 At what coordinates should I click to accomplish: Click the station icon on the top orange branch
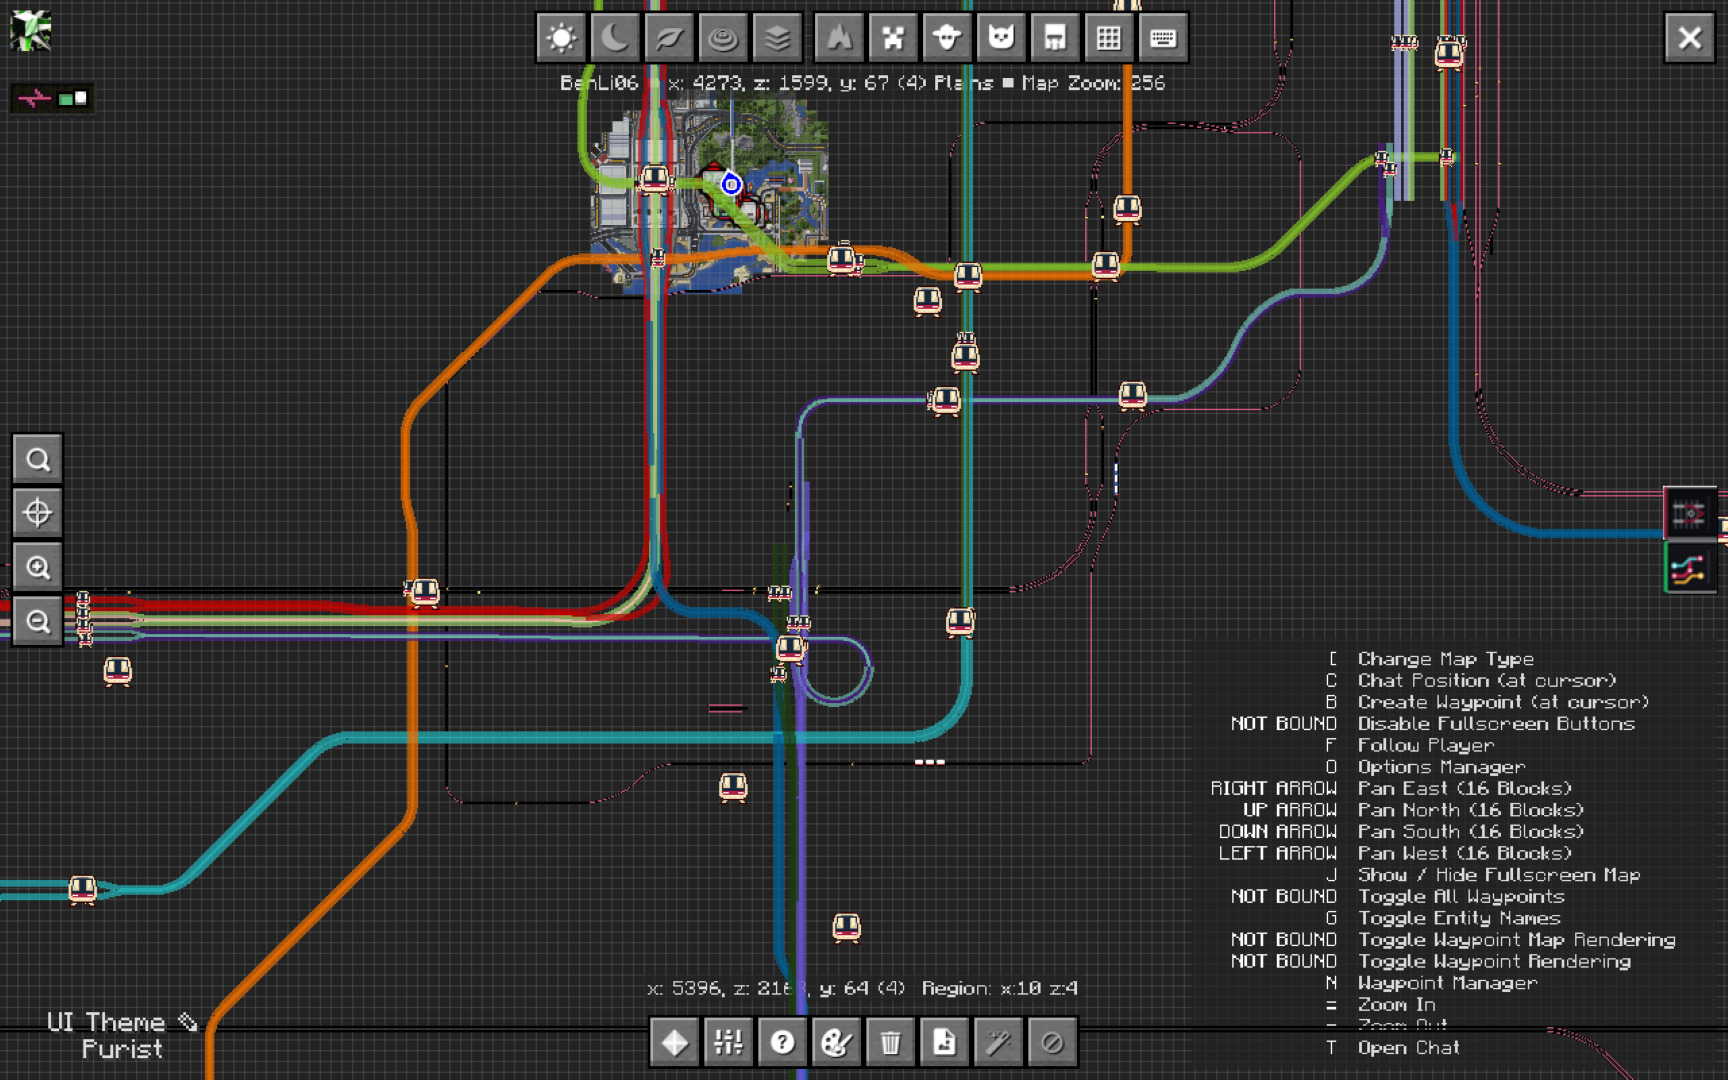coord(1128,208)
